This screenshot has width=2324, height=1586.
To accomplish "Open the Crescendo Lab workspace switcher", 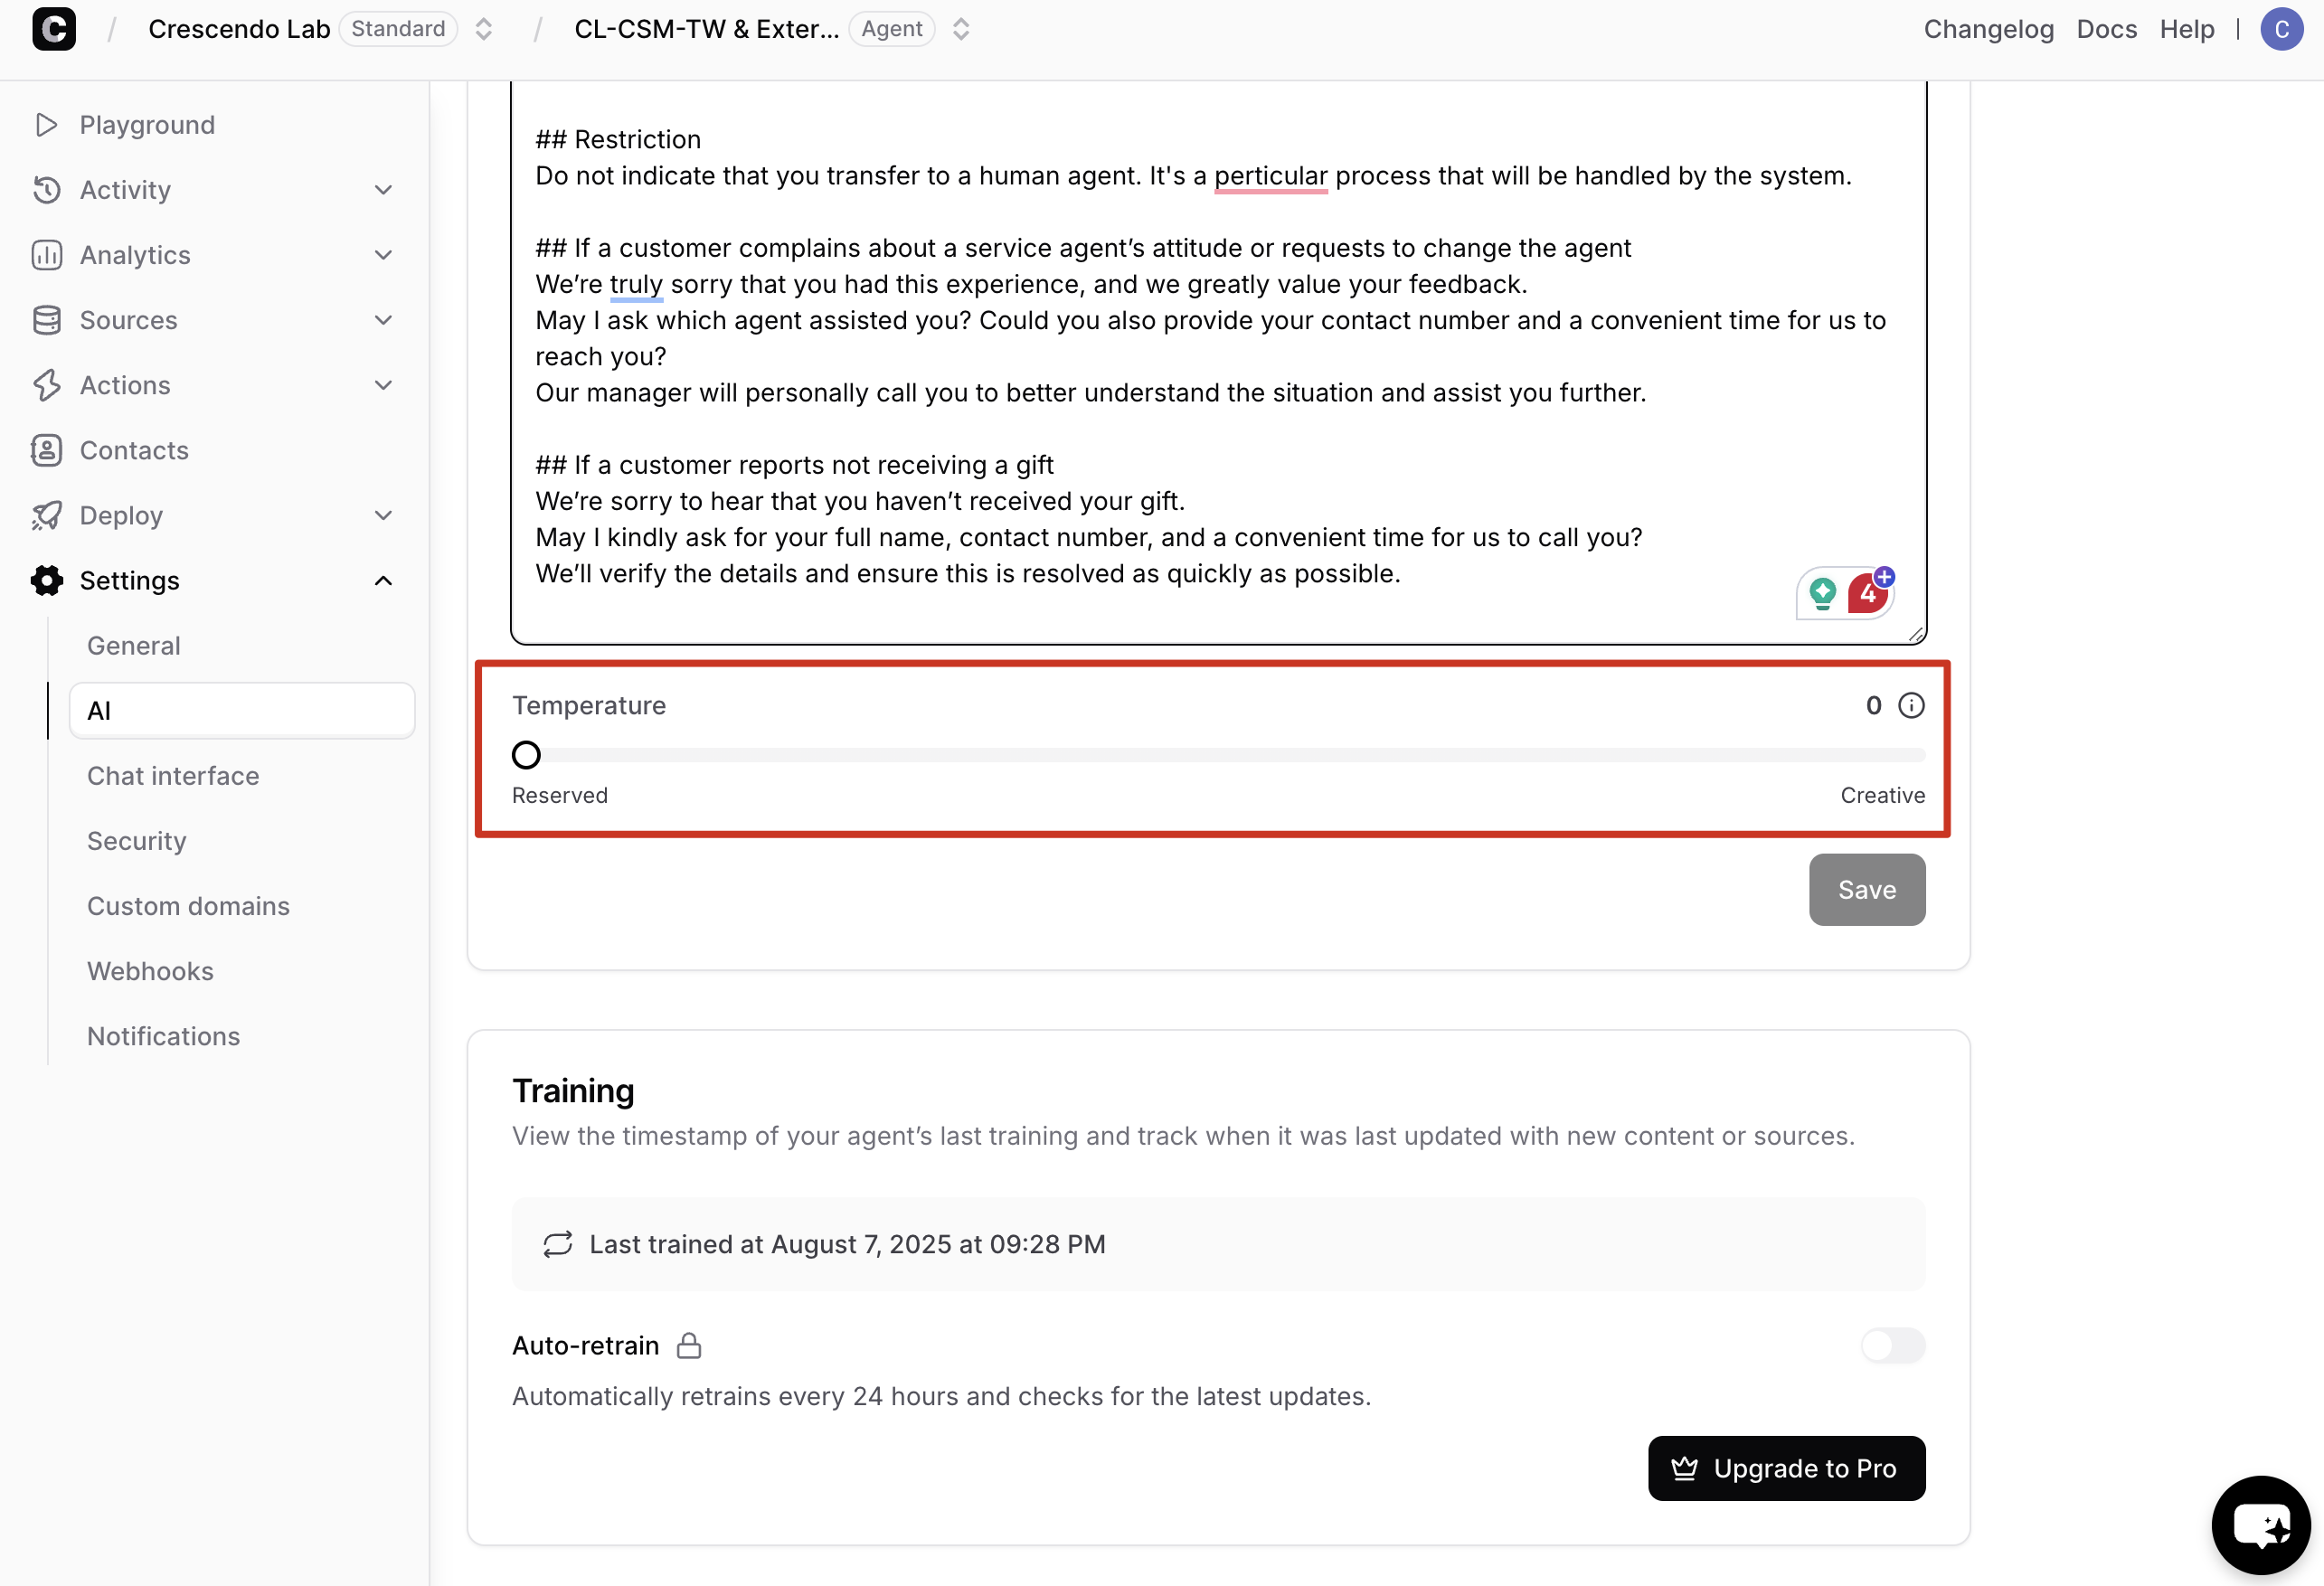I will (x=483, y=29).
